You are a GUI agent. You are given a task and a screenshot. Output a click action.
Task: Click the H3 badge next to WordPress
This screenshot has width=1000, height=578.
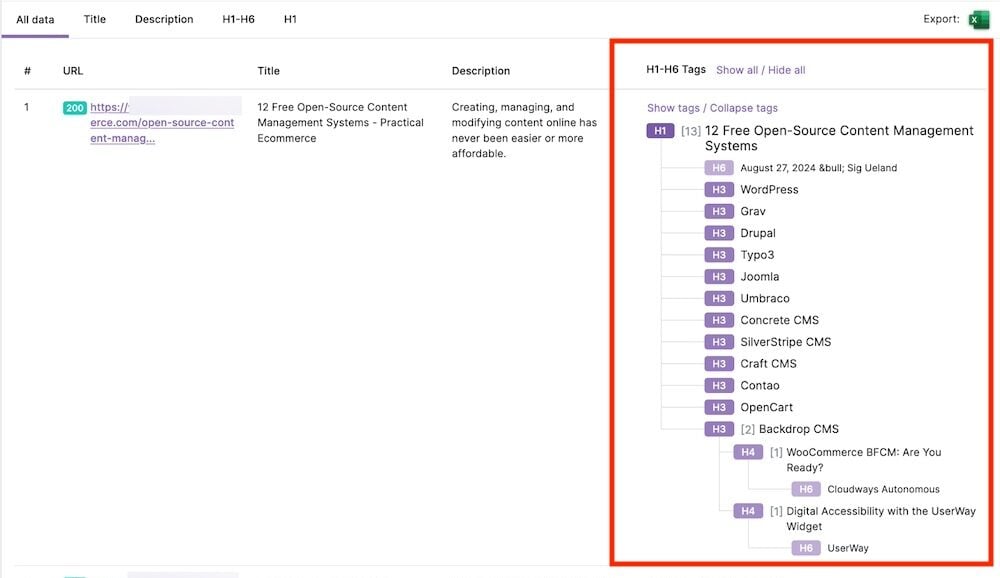pos(718,190)
